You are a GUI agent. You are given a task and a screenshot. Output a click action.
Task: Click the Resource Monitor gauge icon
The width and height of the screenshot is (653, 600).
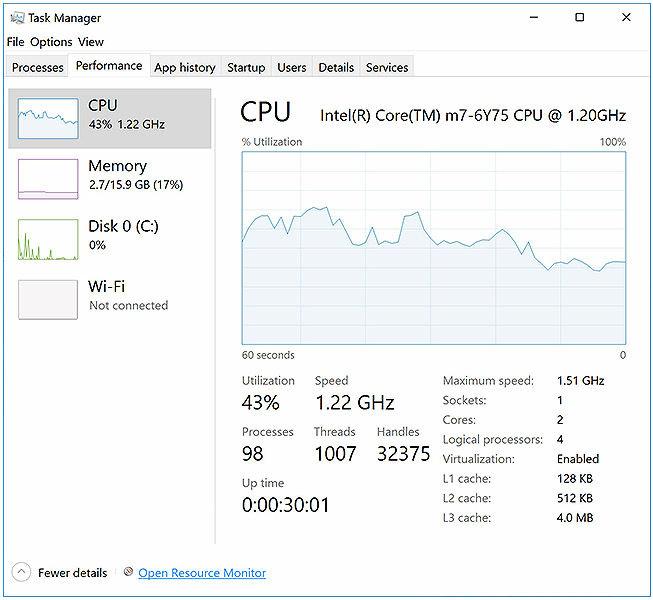pos(128,572)
